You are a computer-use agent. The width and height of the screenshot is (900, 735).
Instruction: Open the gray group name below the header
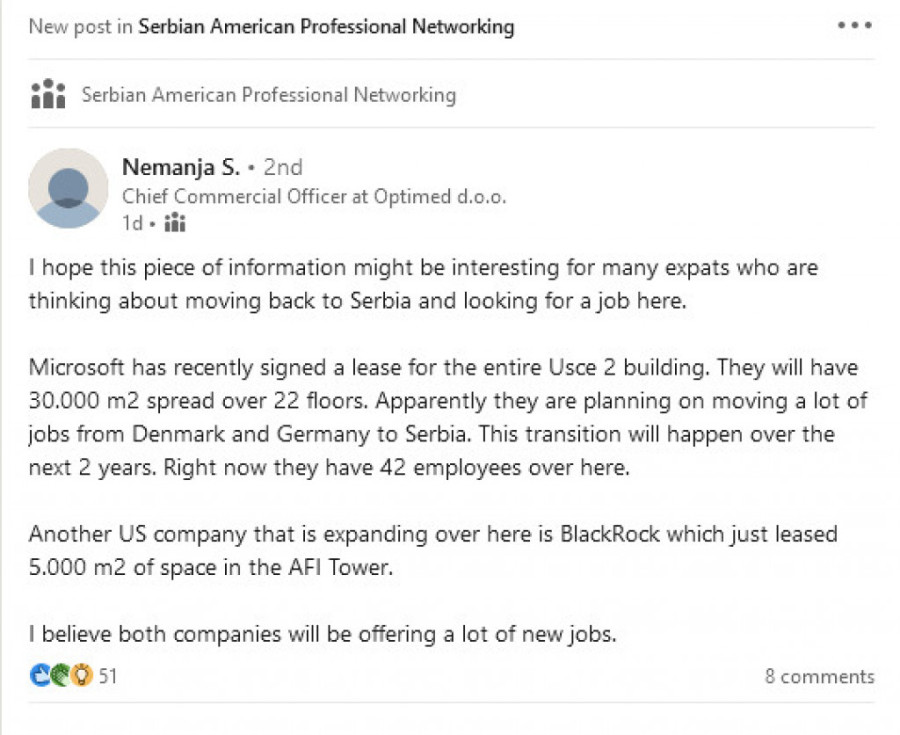pos(268,95)
